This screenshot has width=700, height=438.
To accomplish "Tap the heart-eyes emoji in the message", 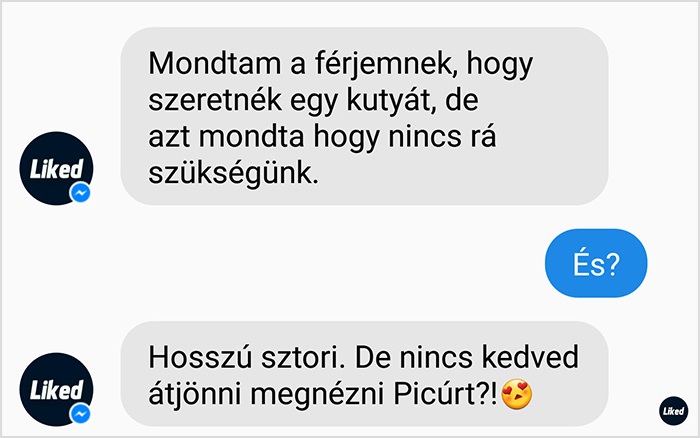I will pyautogui.click(x=517, y=394).
